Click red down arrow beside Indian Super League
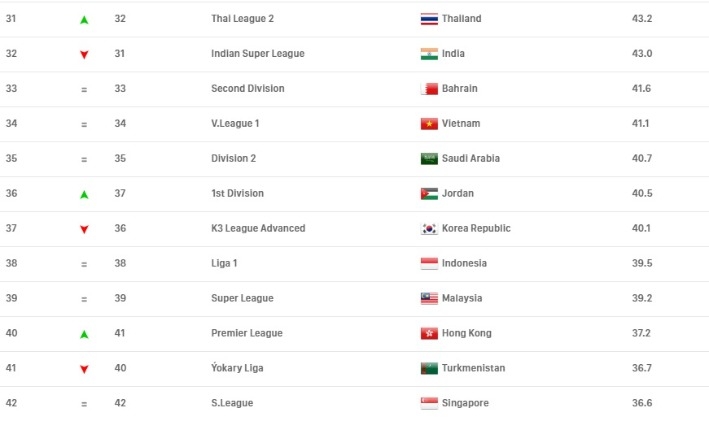709x421 pixels. (84, 55)
